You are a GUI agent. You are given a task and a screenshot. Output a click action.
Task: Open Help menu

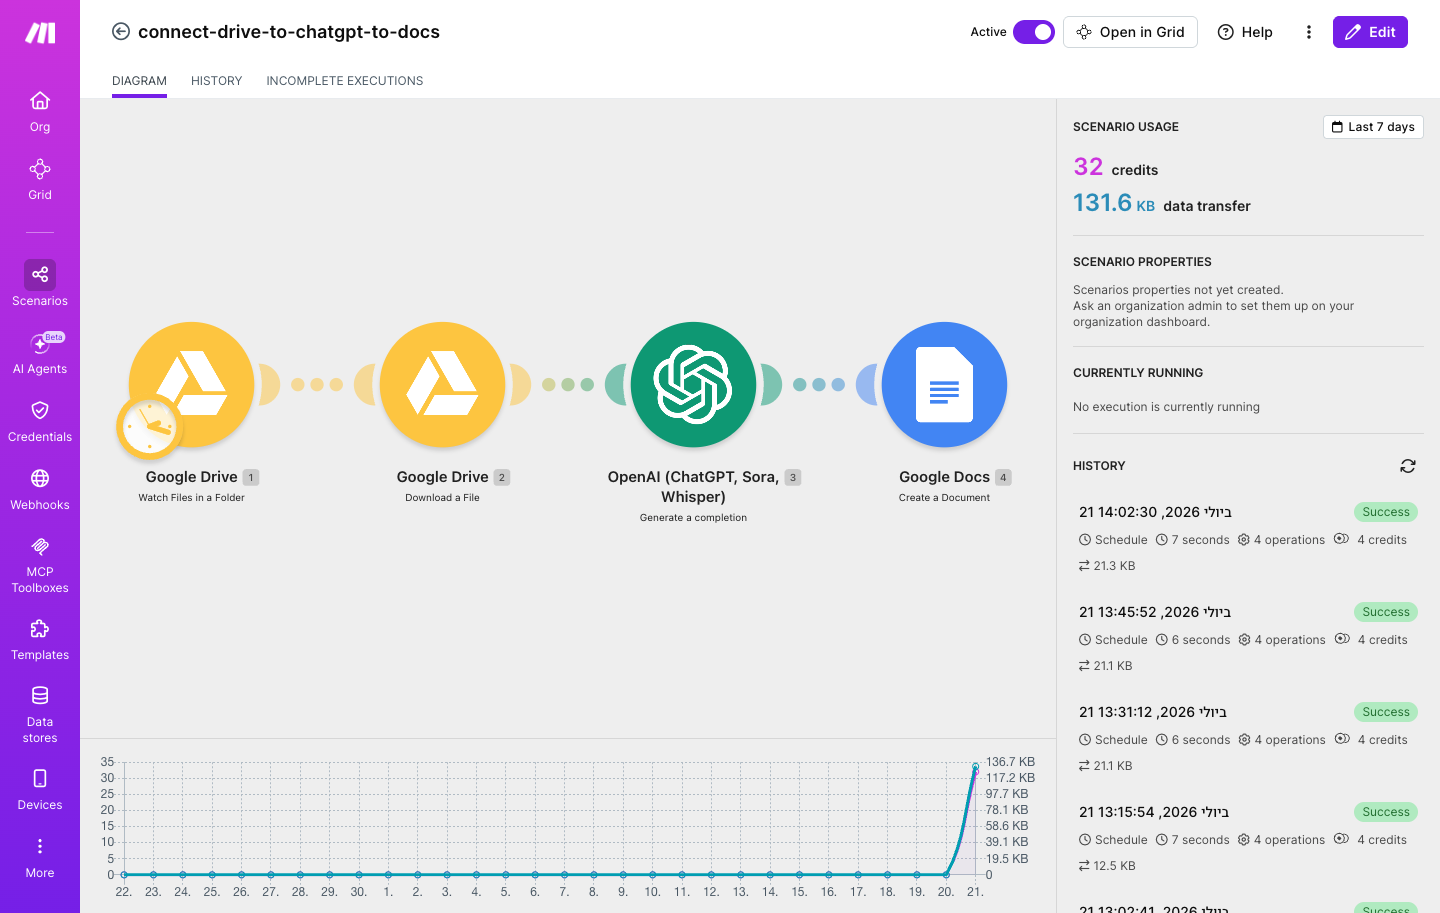click(1245, 32)
